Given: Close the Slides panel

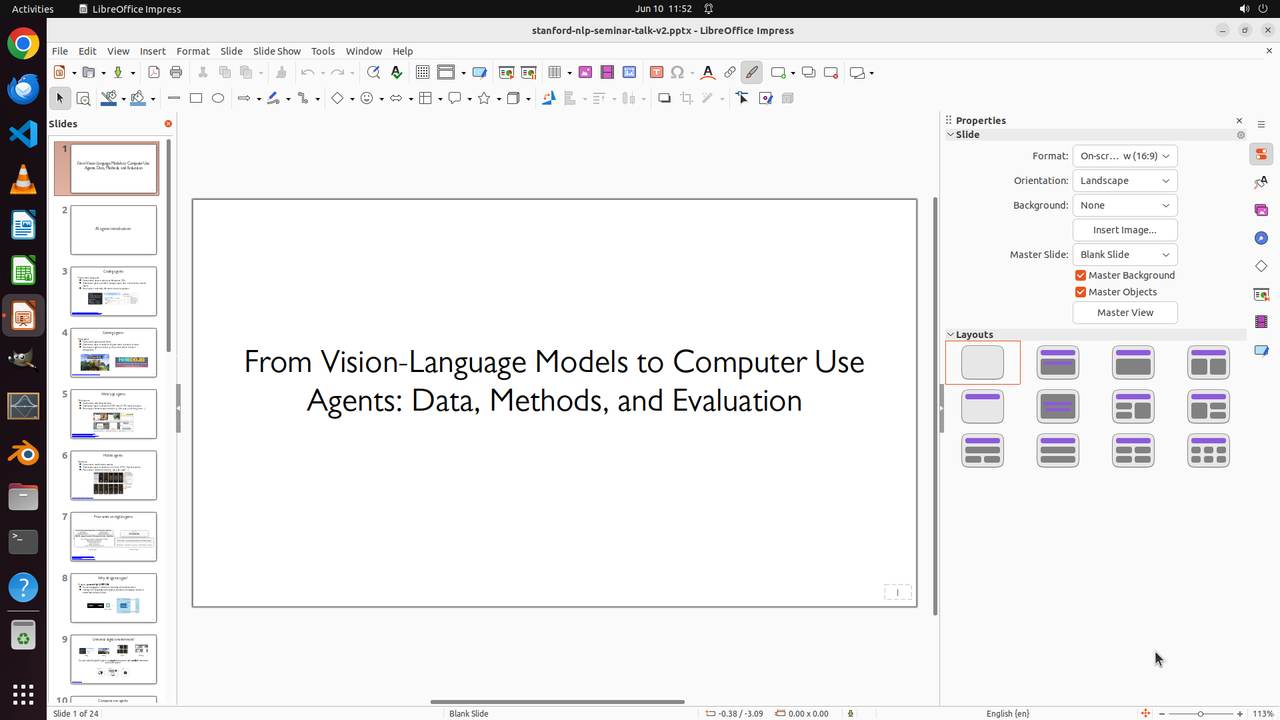Looking at the screenshot, I should 168,124.
